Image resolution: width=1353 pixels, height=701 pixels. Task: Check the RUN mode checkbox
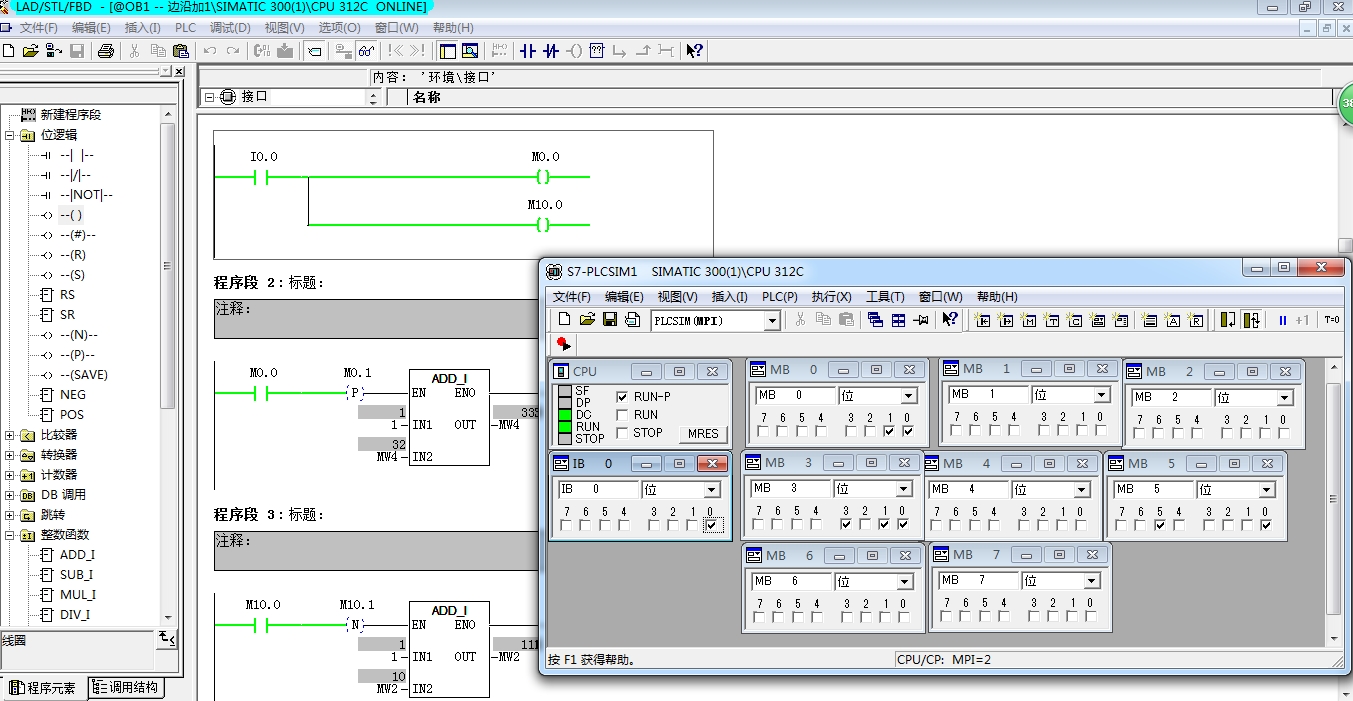coord(622,415)
